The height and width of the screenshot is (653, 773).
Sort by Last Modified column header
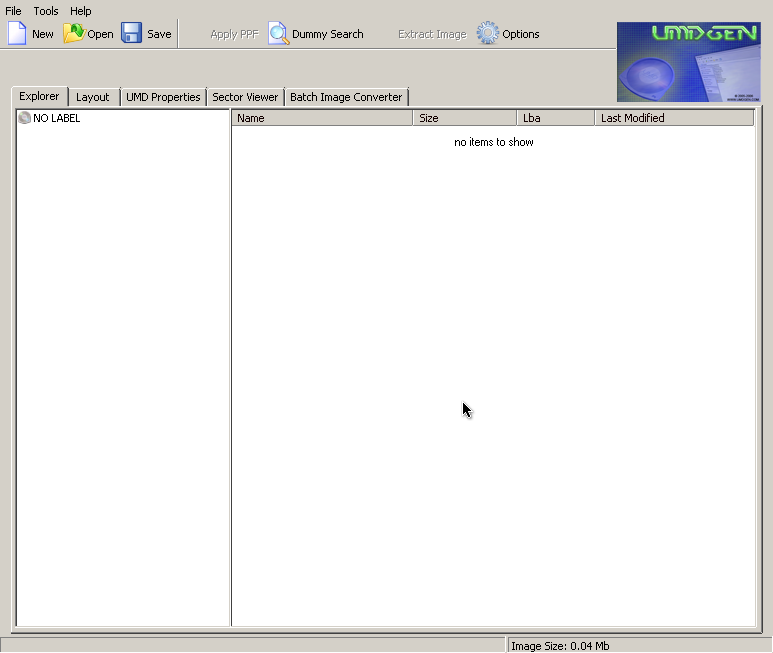674,118
